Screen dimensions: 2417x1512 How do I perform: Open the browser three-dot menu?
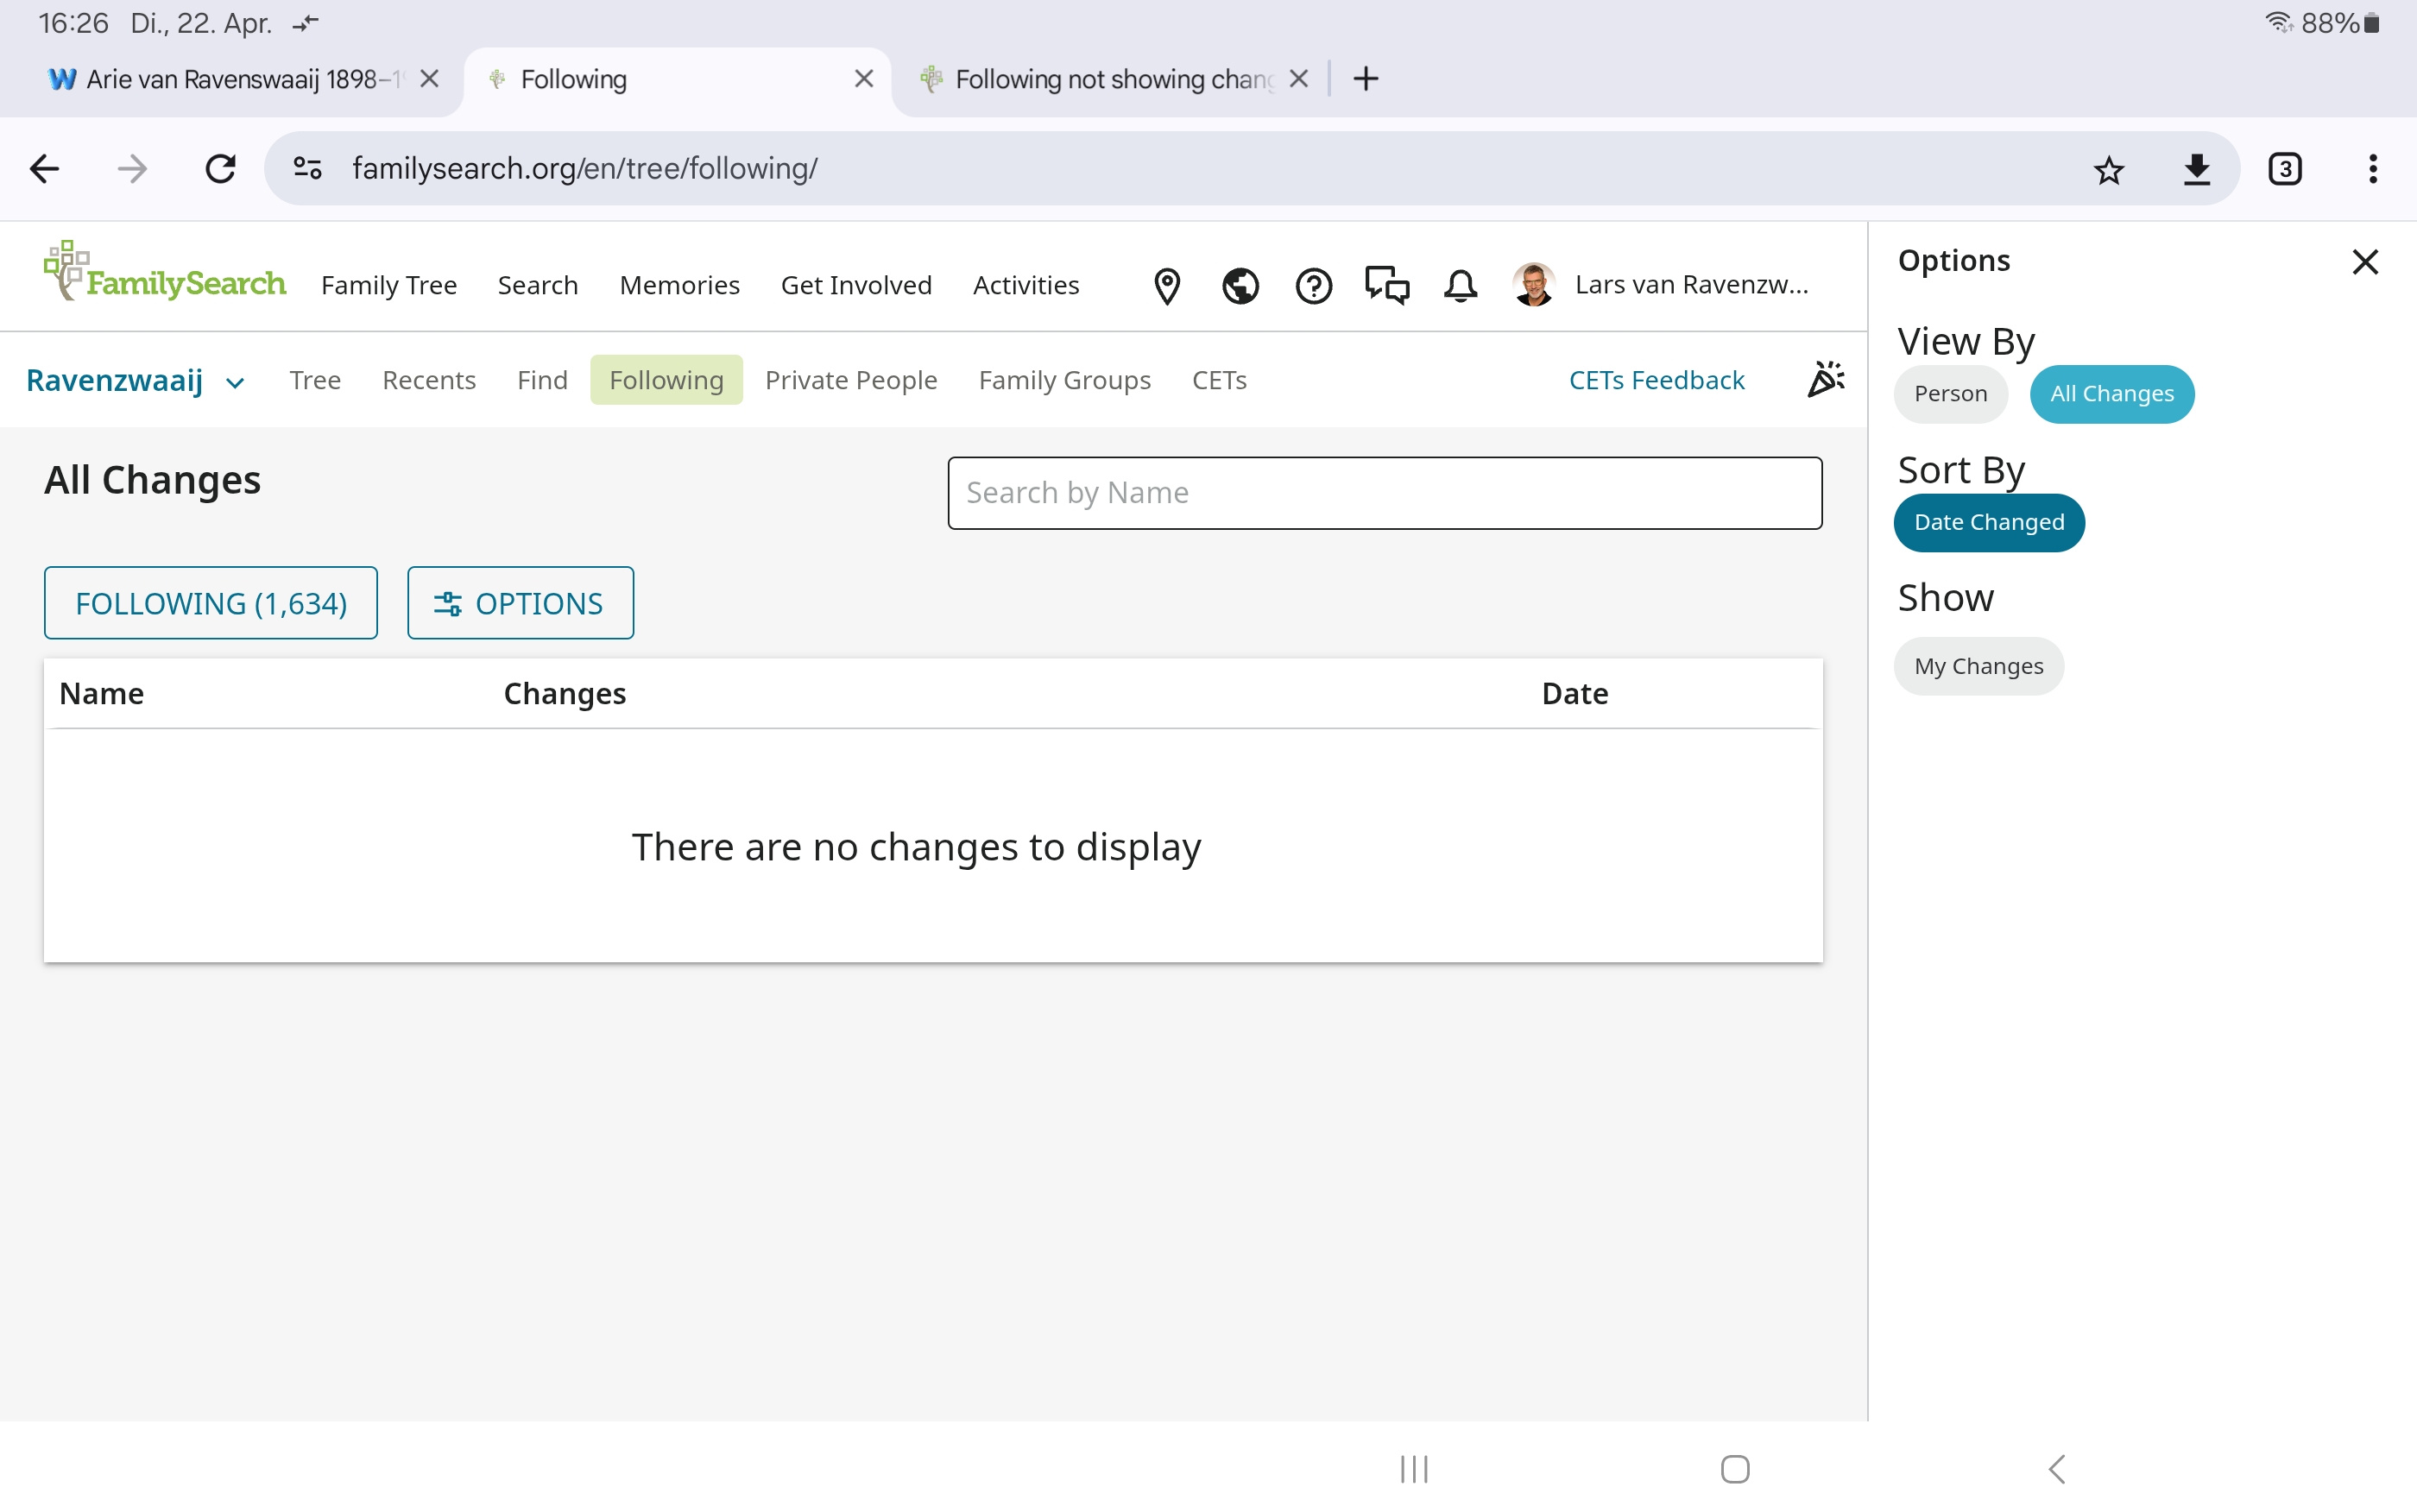point(2372,169)
